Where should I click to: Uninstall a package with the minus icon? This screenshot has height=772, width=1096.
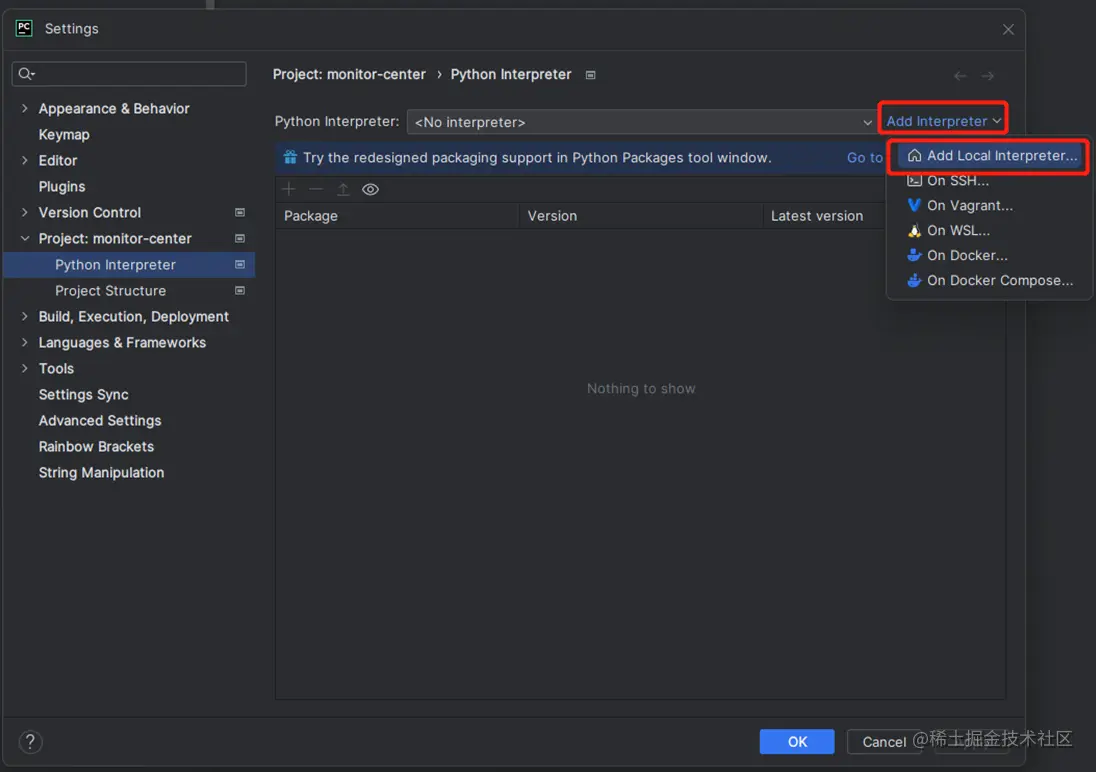click(316, 189)
